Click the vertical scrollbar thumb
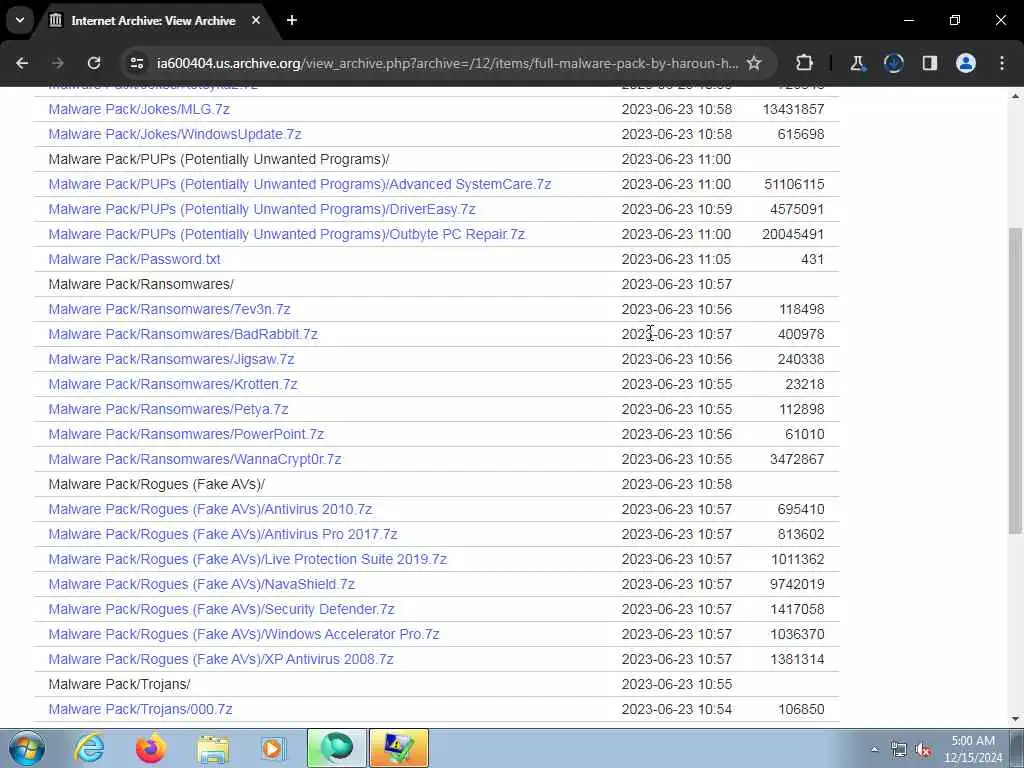The image size is (1024, 768). (1016, 380)
